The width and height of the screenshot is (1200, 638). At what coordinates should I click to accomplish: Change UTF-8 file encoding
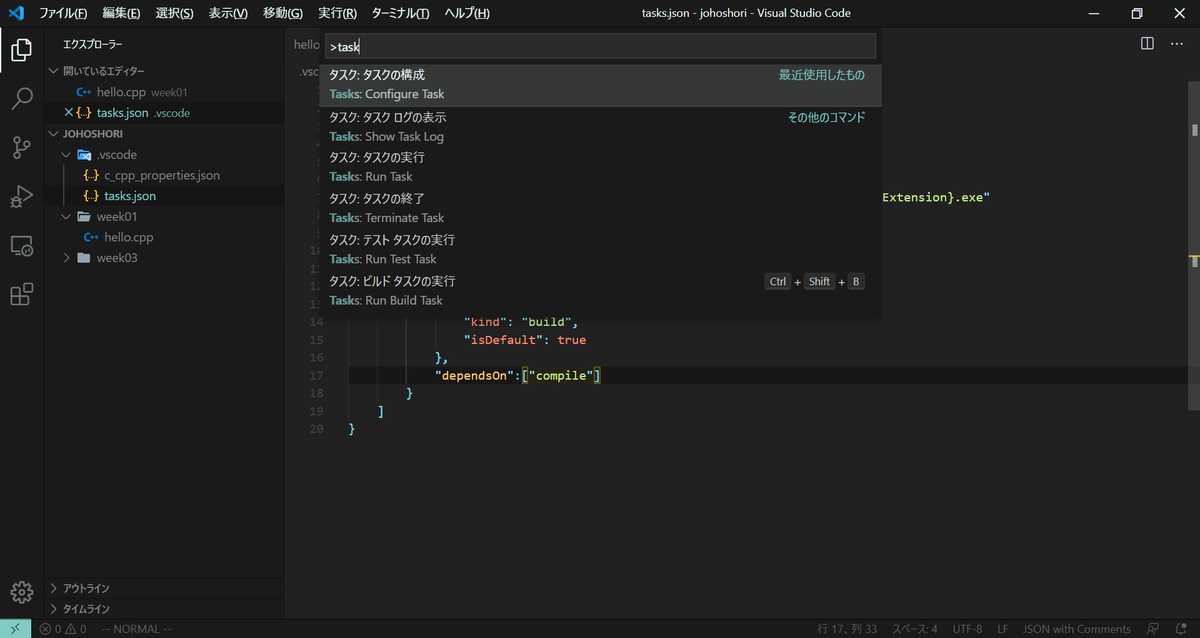click(967, 629)
